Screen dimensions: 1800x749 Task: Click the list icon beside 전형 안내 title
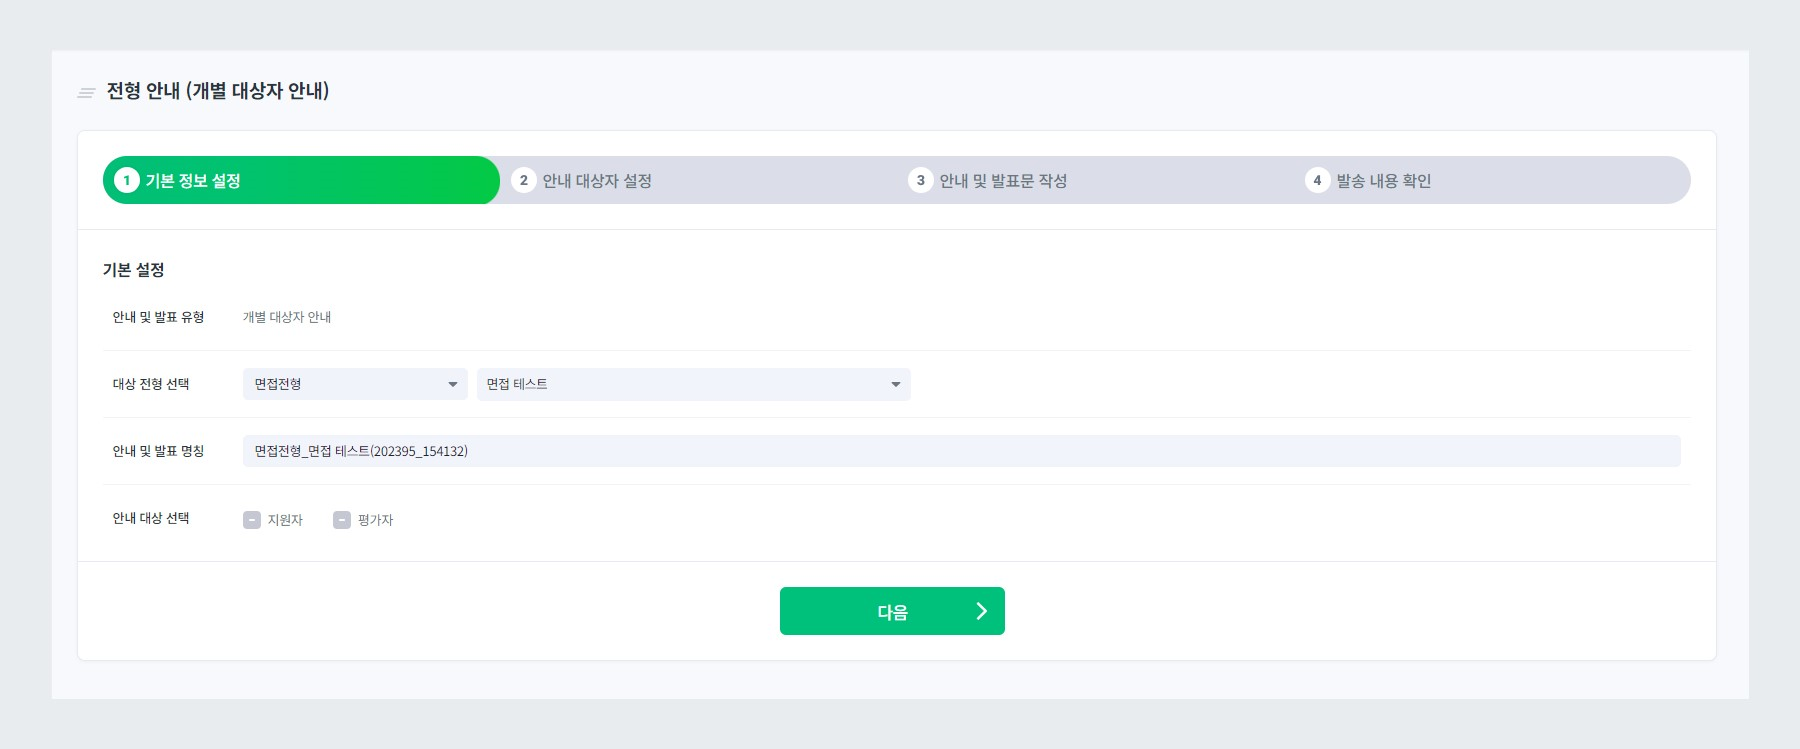coord(87,93)
